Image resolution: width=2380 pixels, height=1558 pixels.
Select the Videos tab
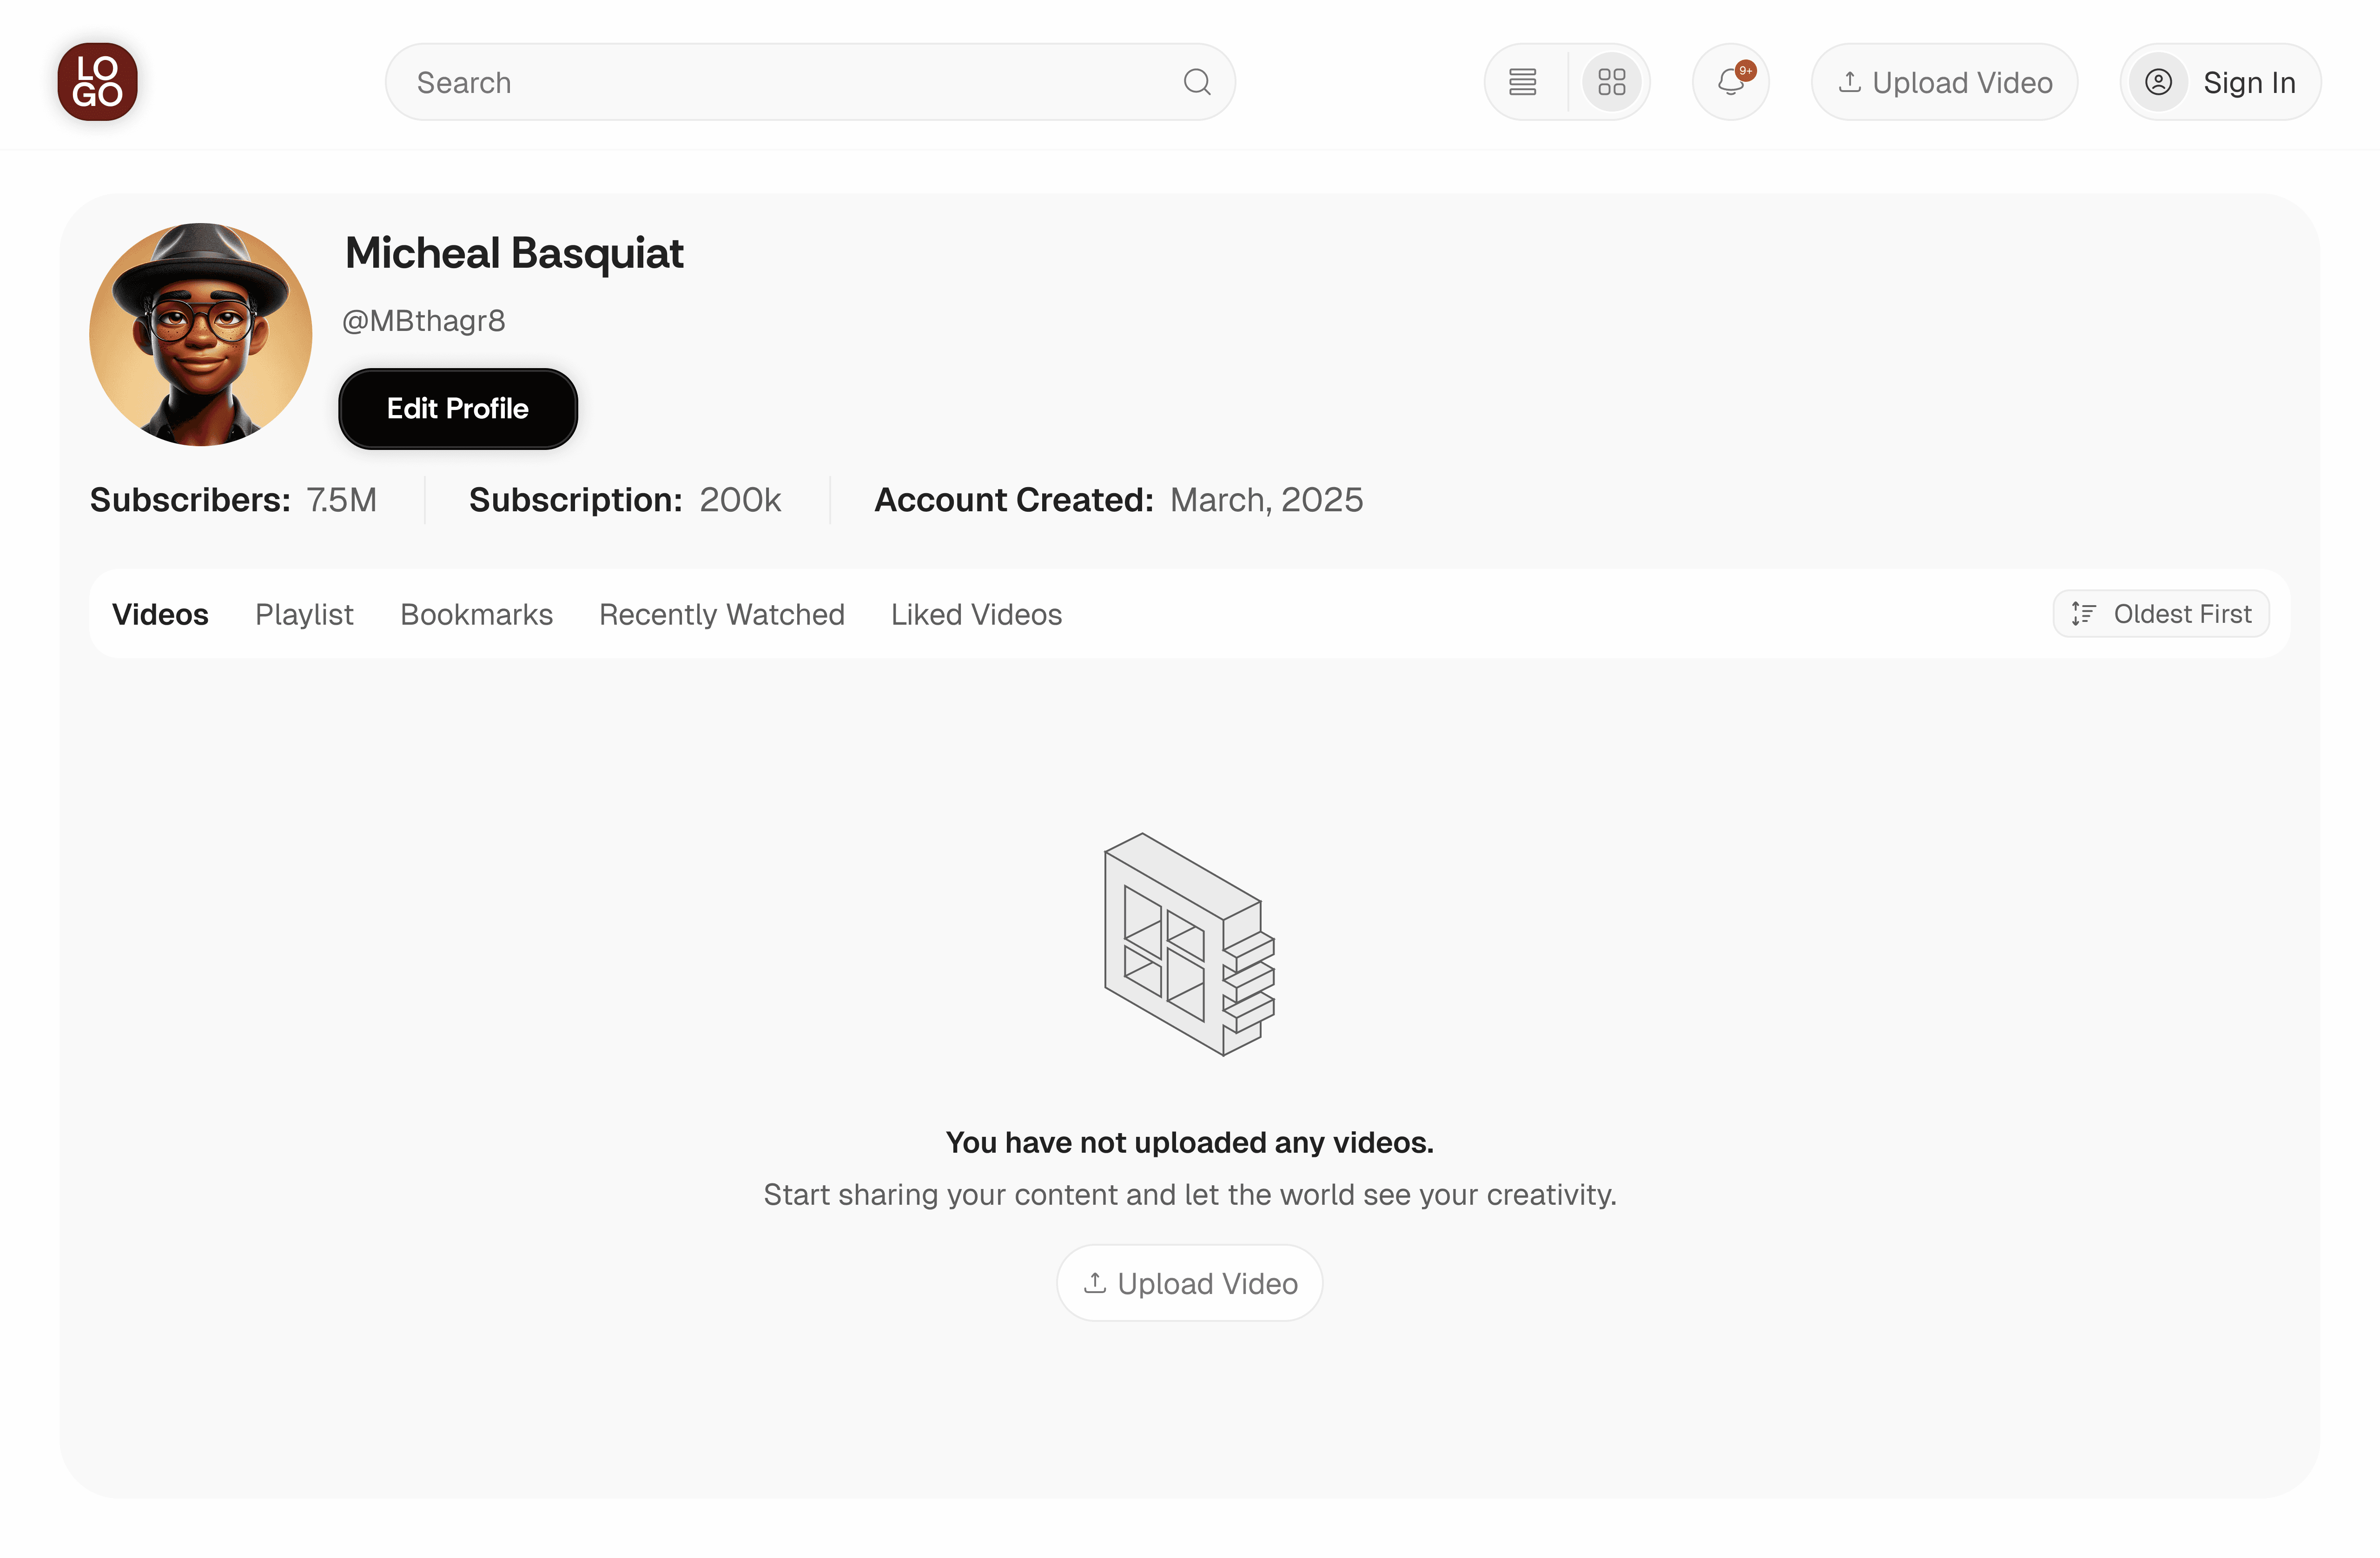[160, 614]
